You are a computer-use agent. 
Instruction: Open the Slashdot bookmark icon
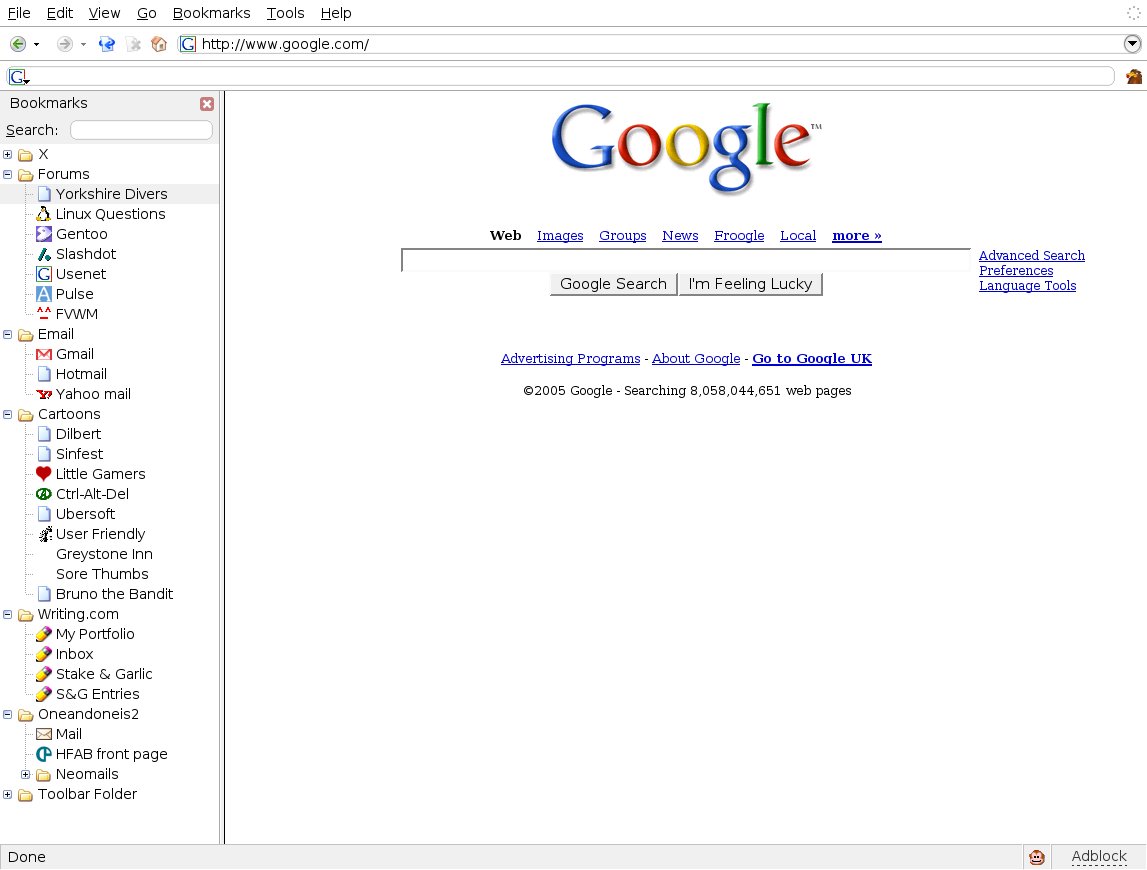(44, 254)
